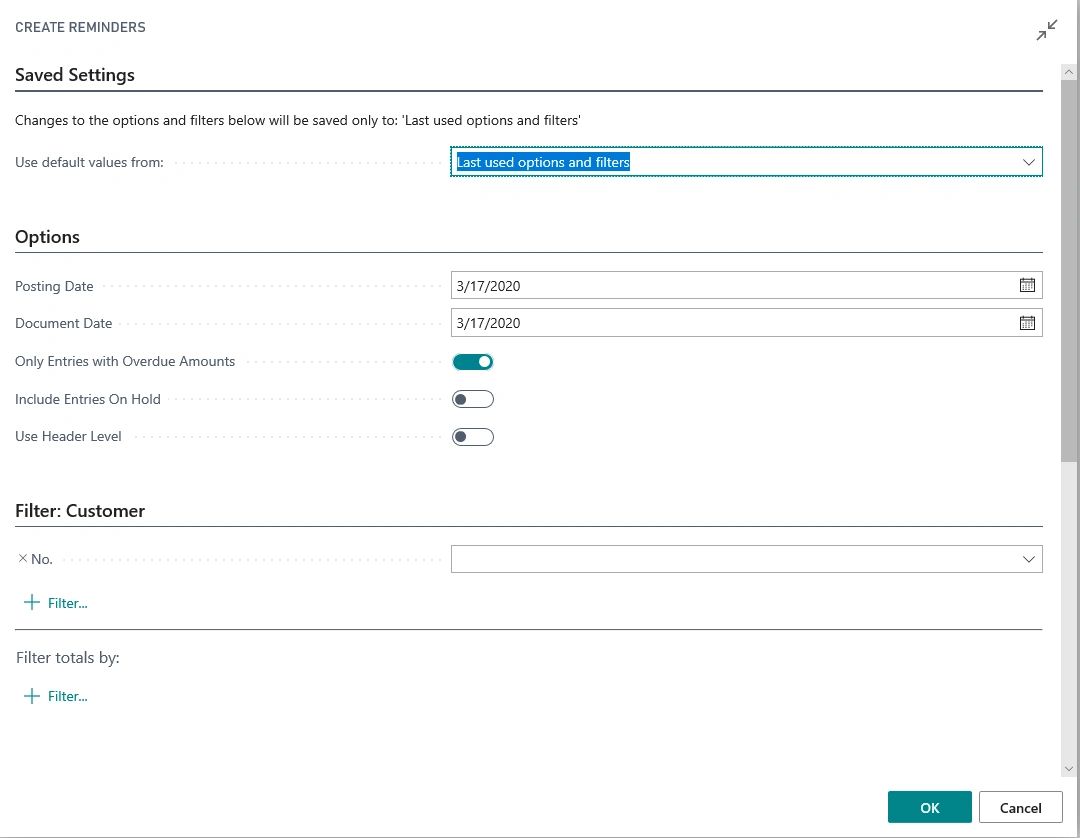
Task: Click the plus icon under Filter: Customer
Action: tap(32, 603)
